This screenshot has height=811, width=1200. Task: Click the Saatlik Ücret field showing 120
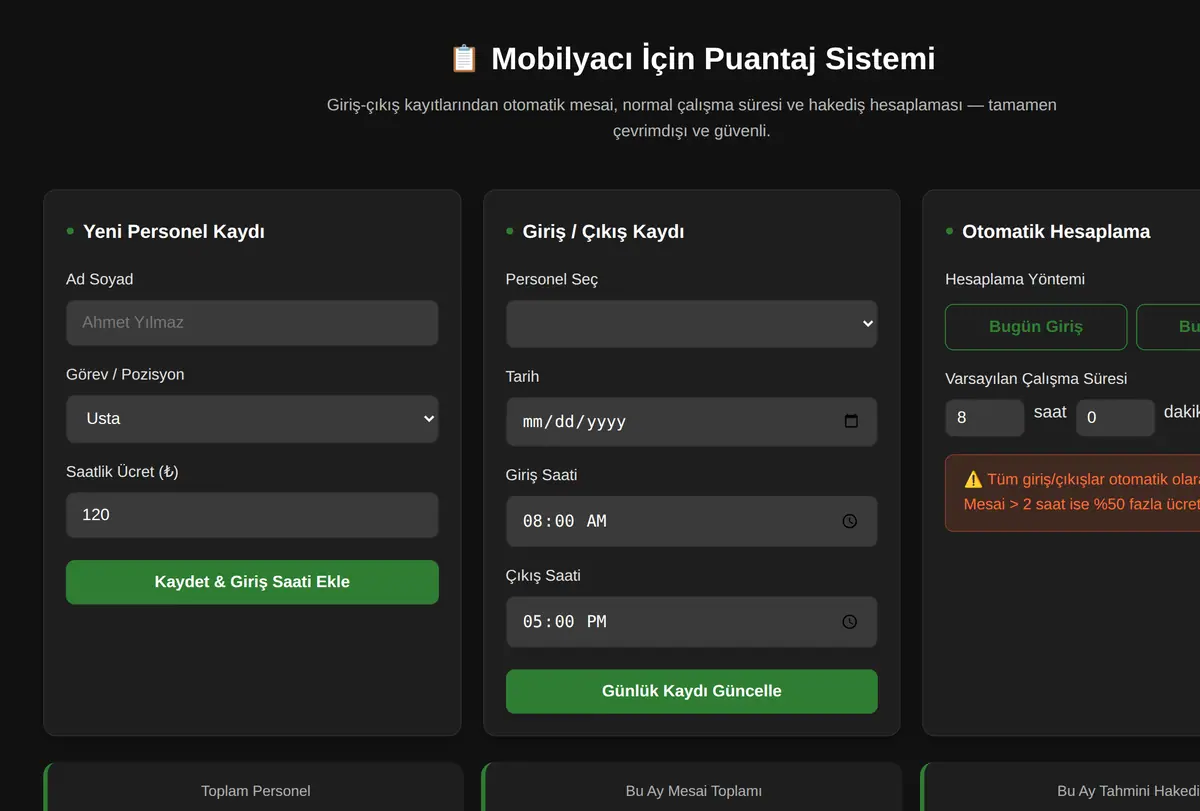252,515
